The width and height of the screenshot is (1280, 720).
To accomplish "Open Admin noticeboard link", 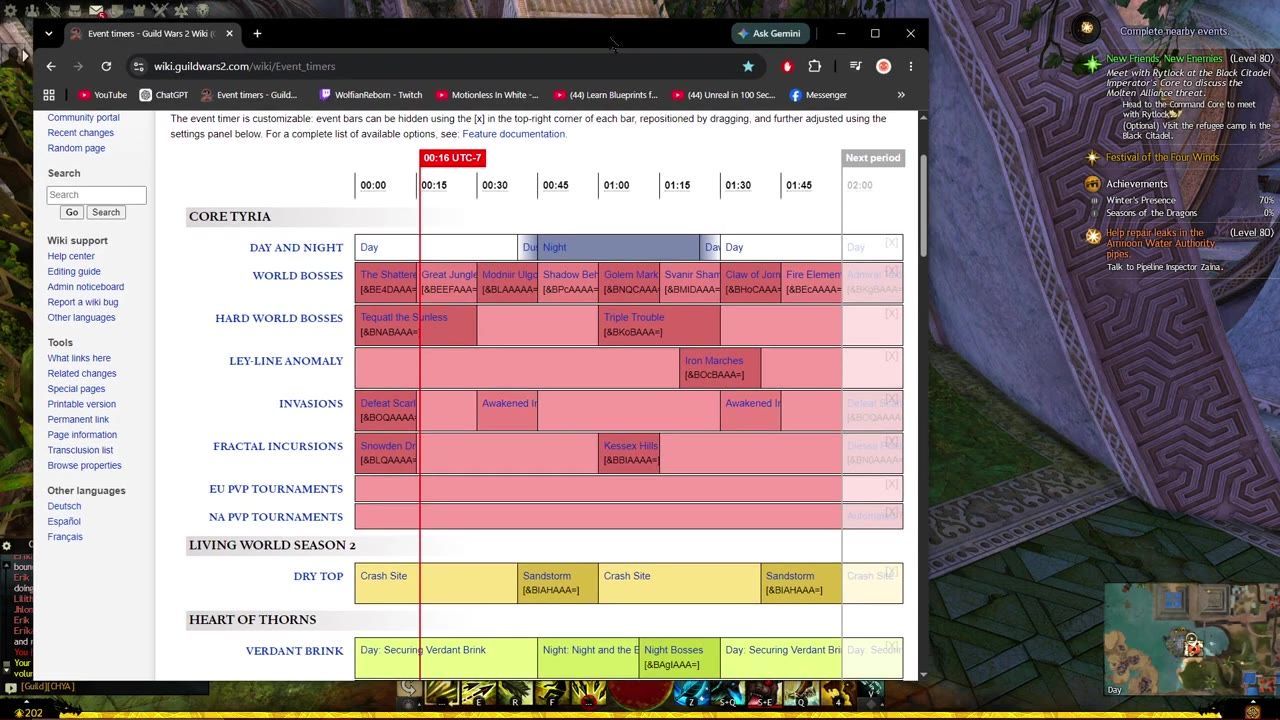I will coord(86,287).
